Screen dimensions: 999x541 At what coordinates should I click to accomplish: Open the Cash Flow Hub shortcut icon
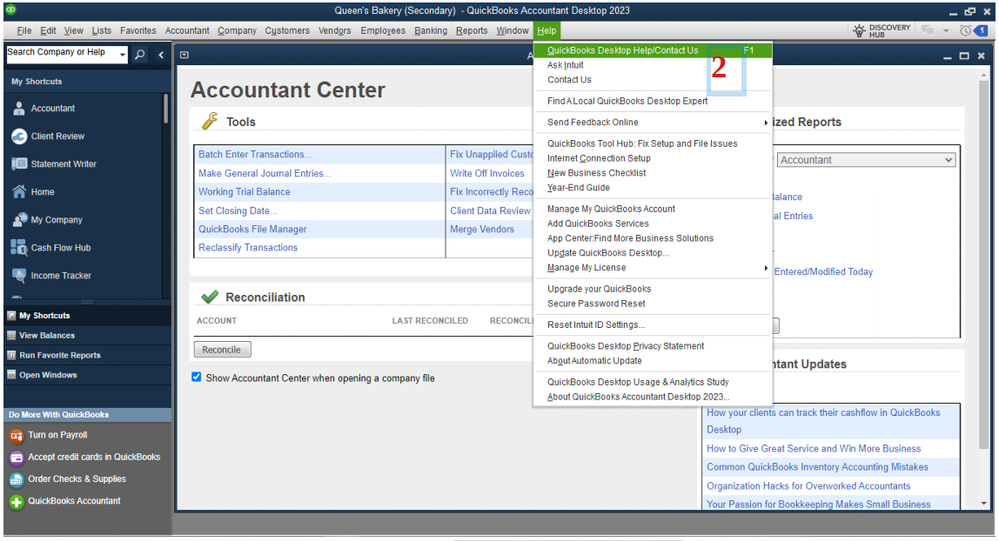[19, 247]
